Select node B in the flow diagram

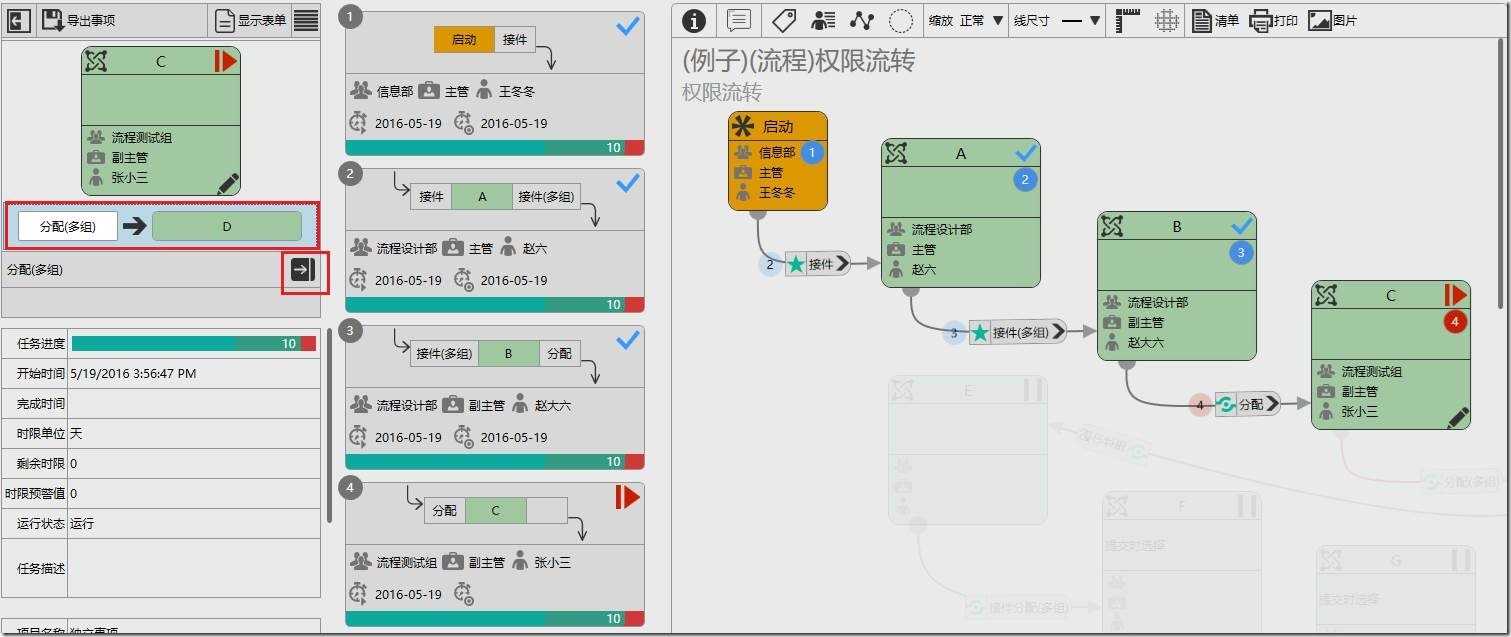click(x=1176, y=286)
